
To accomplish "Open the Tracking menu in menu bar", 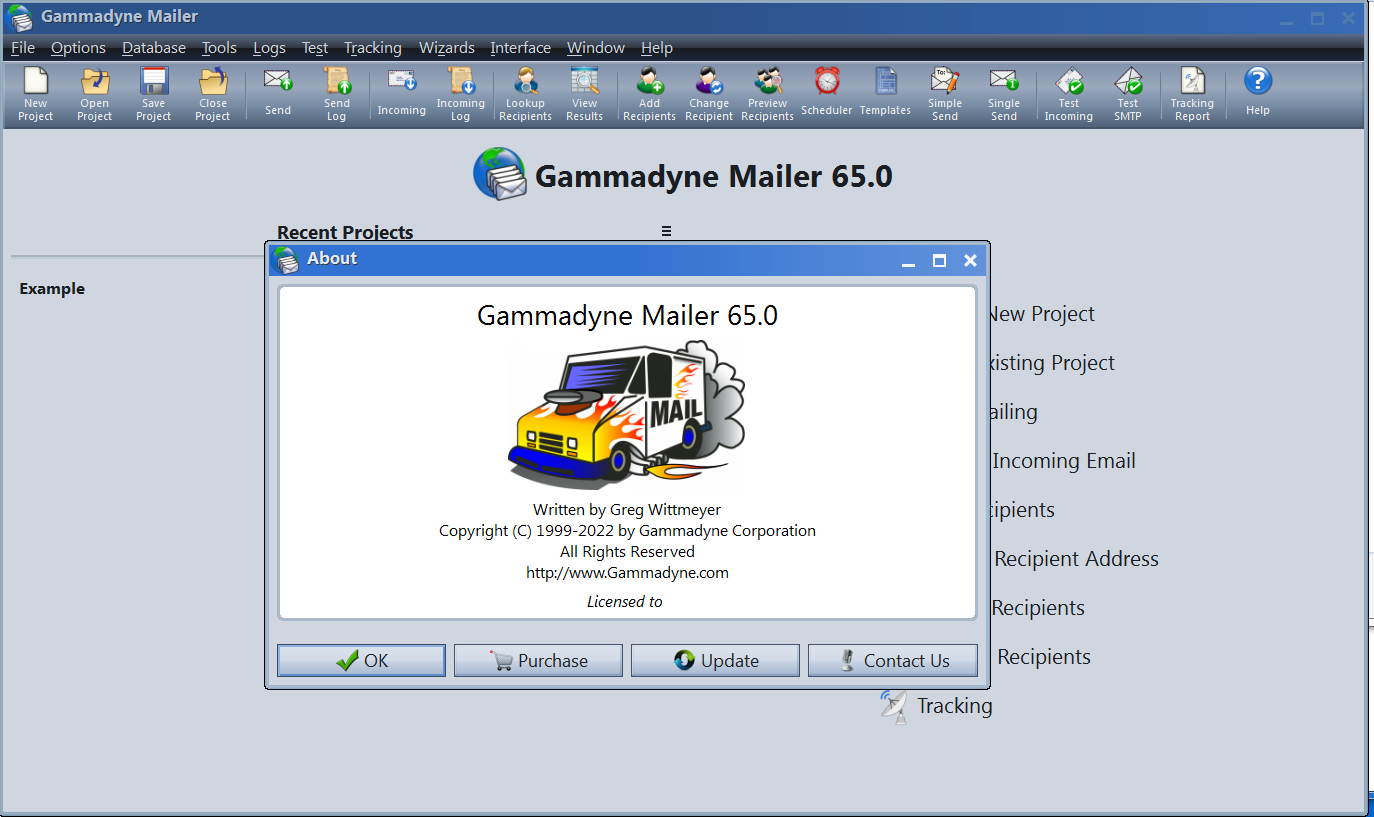I will point(372,48).
